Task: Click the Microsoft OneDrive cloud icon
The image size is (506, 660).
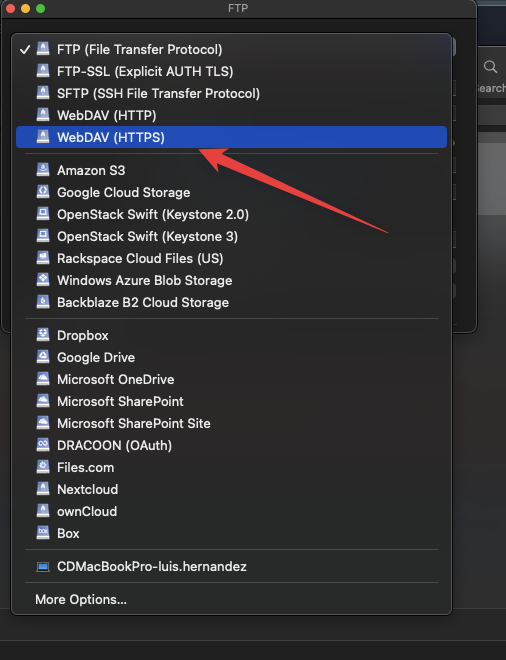Action: (x=43, y=378)
